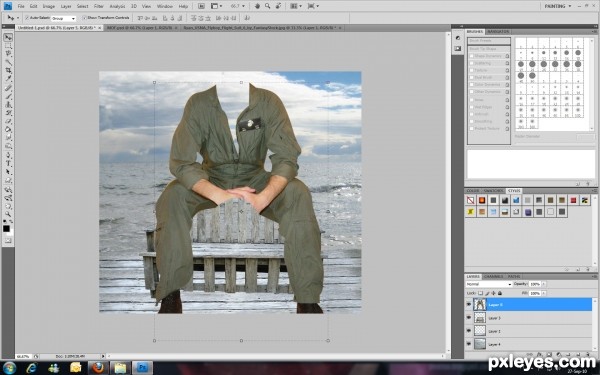Click the Brush Presets button
Image resolution: width=600 pixels, height=375 pixels.
click(x=489, y=41)
